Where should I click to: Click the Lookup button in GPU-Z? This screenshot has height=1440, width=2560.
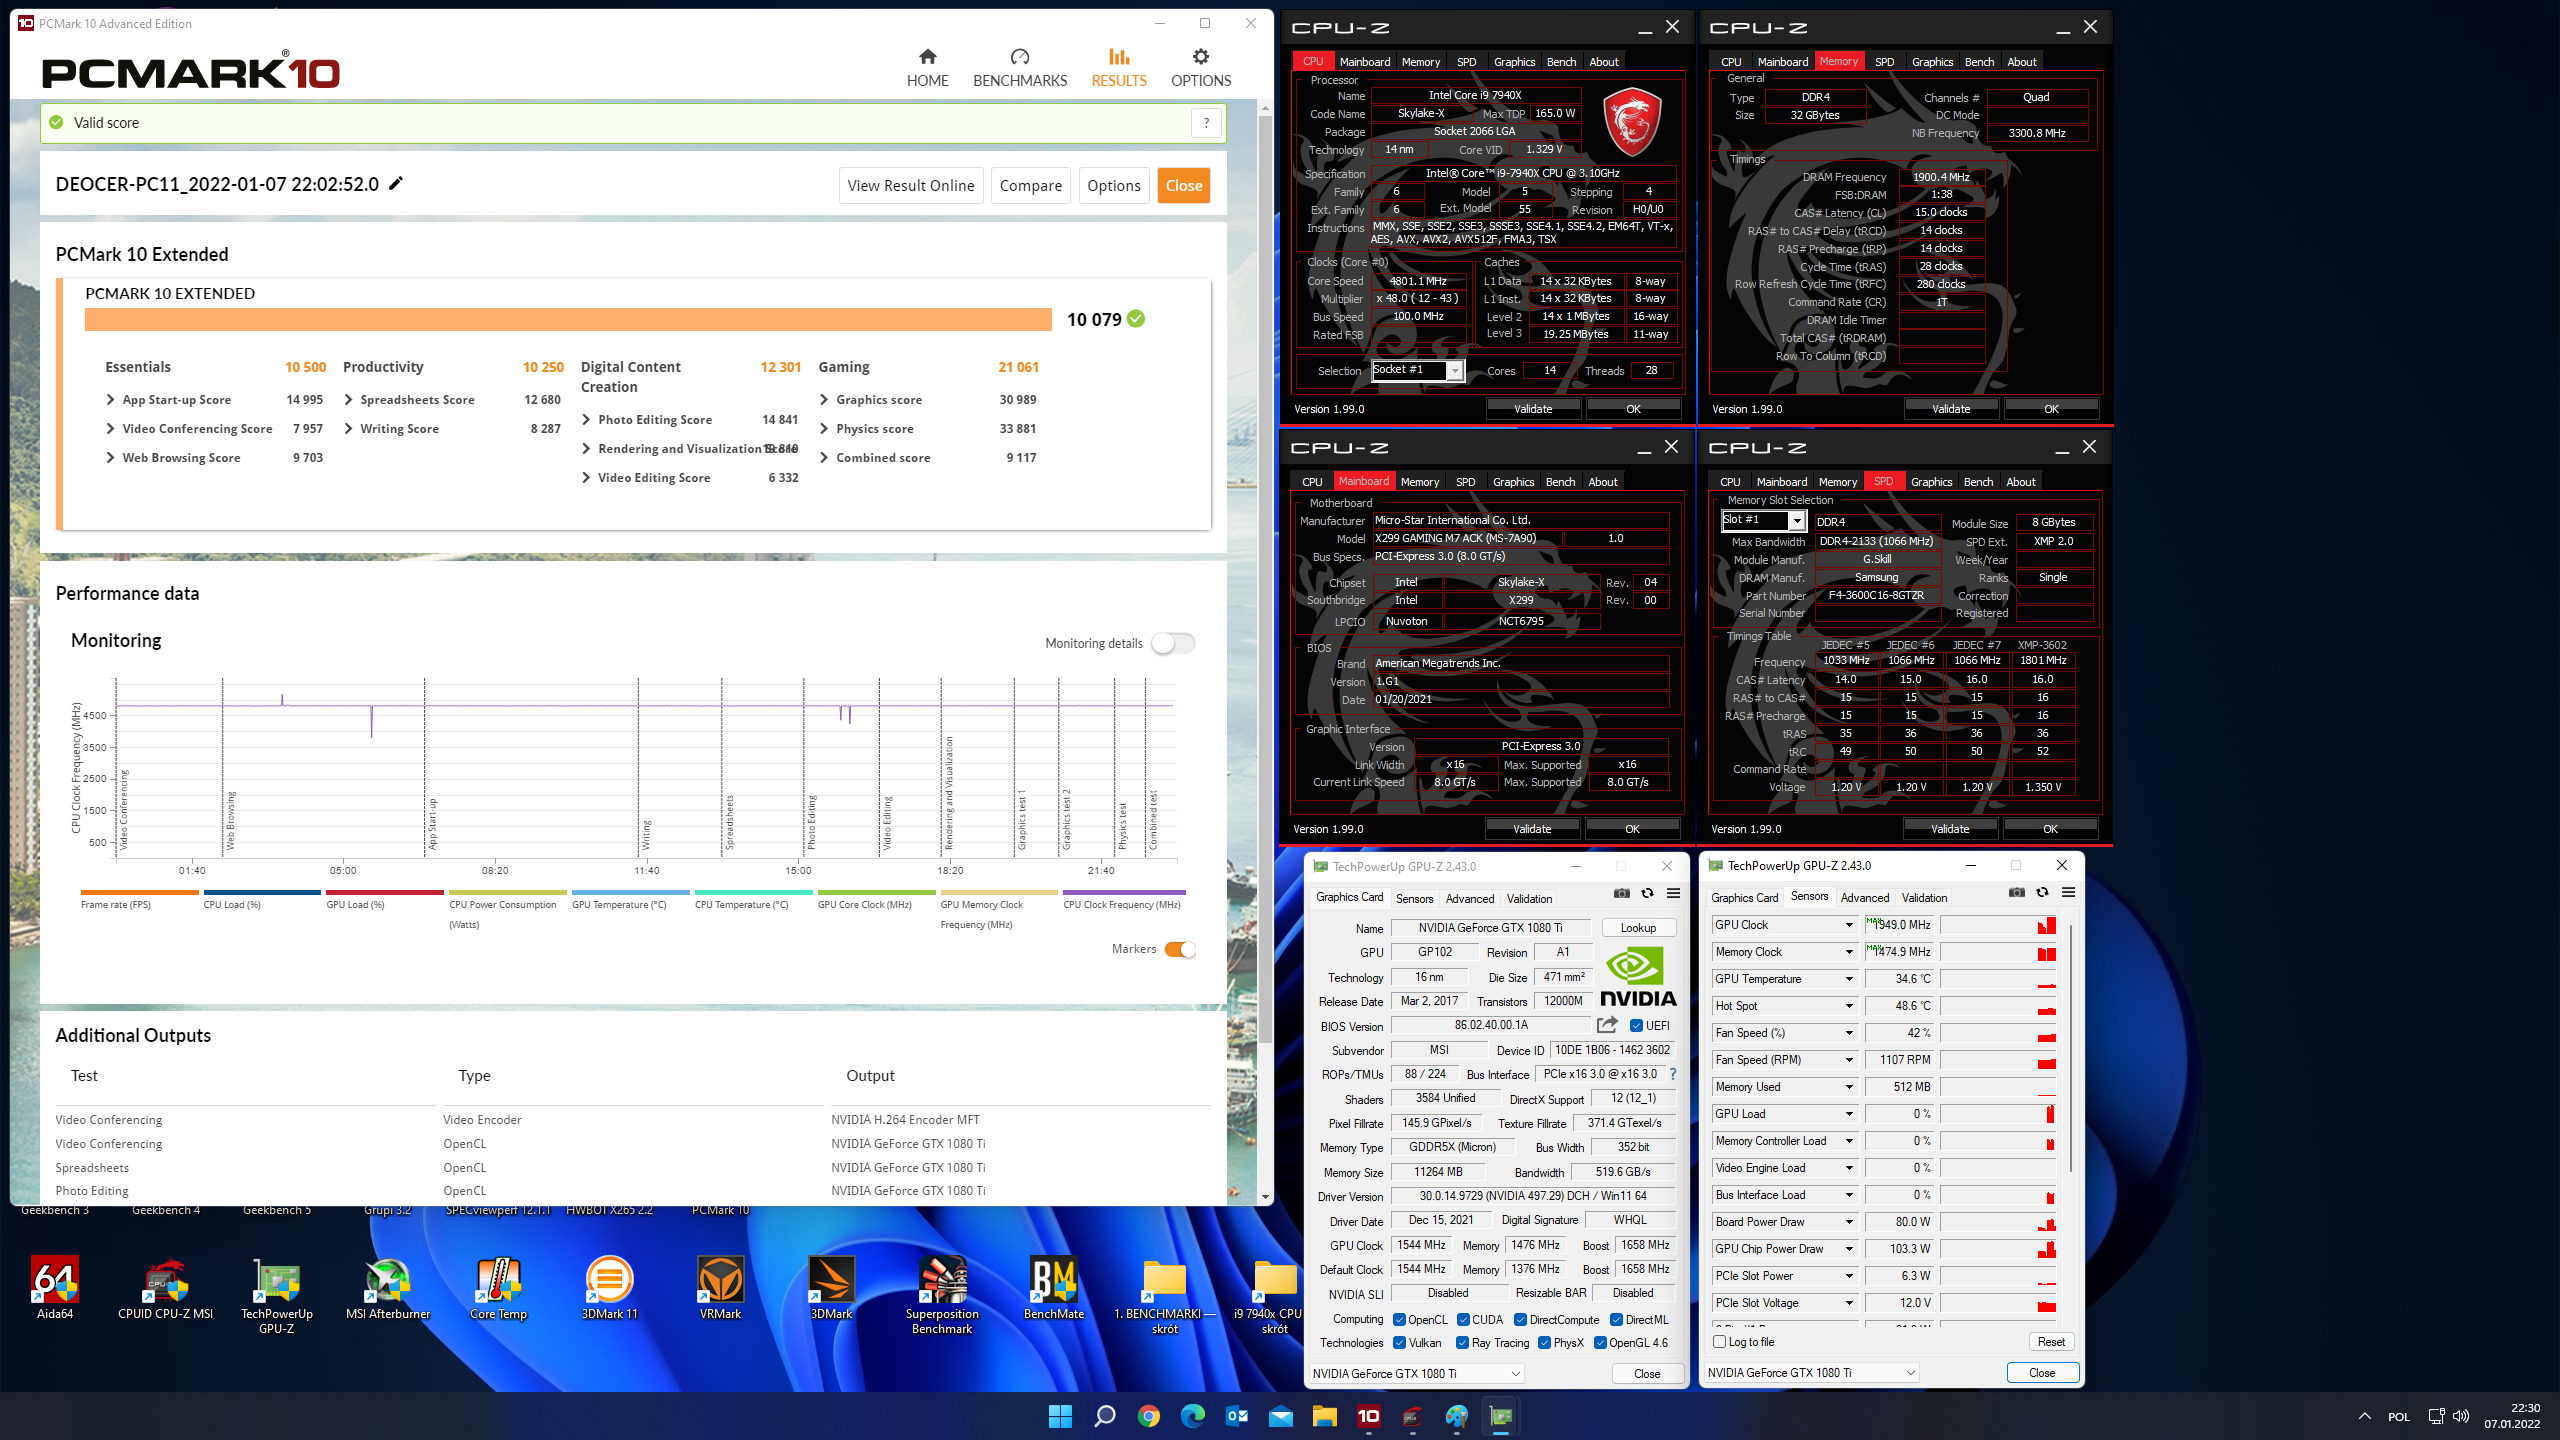click(1638, 928)
